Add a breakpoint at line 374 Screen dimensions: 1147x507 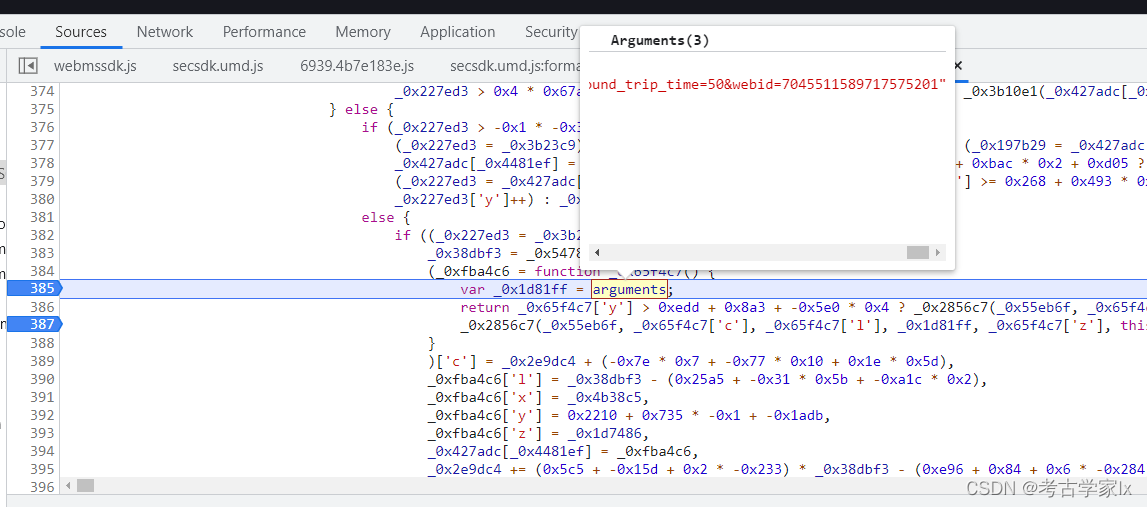pyautogui.click(x=42, y=91)
